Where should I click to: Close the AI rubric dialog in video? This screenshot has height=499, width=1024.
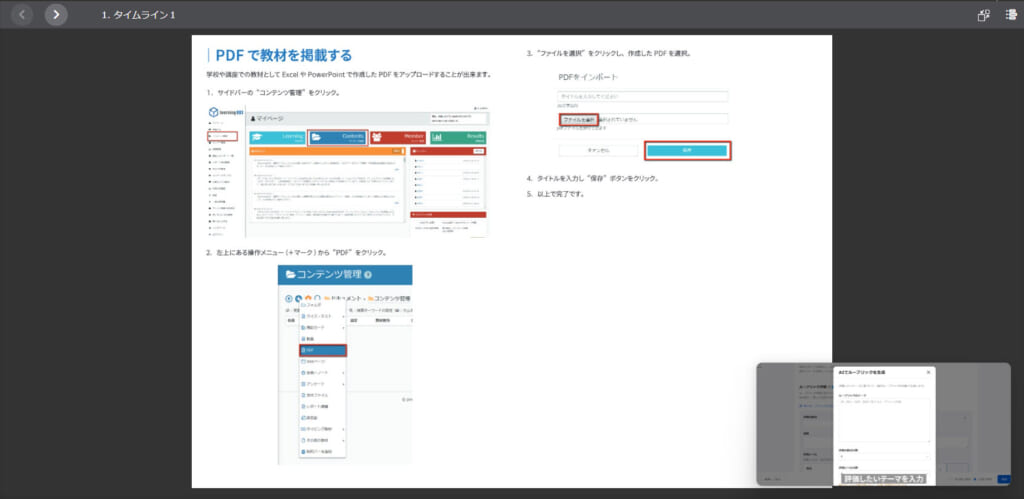pyautogui.click(x=928, y=372)
